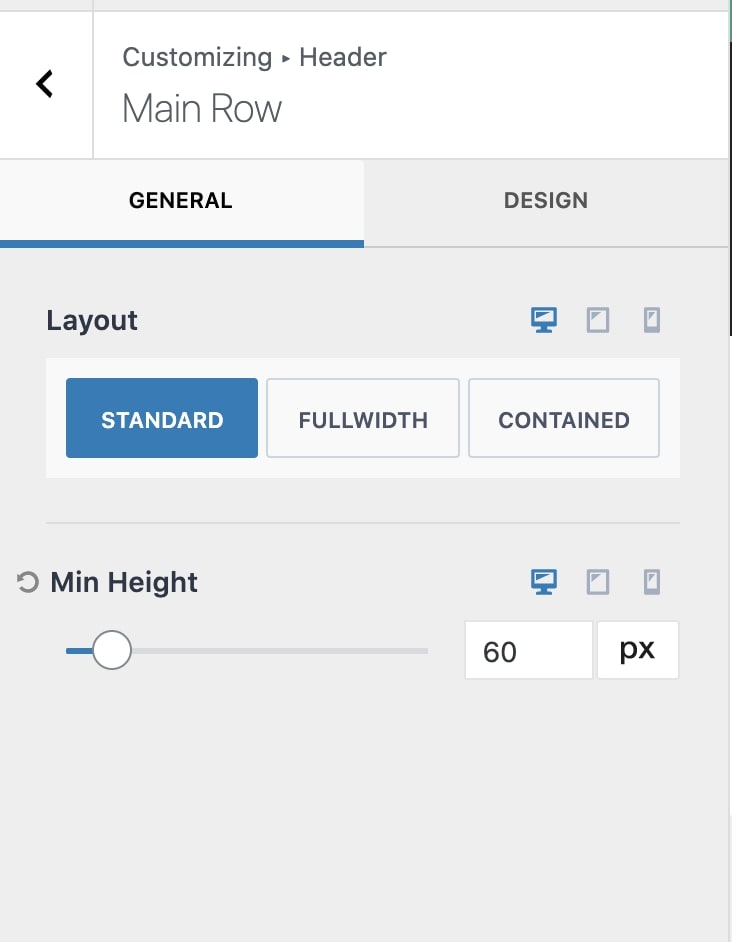Screen dimensions: 732x942
Task: Select mobile device icon for Layout
Action: tap(652, 320)
